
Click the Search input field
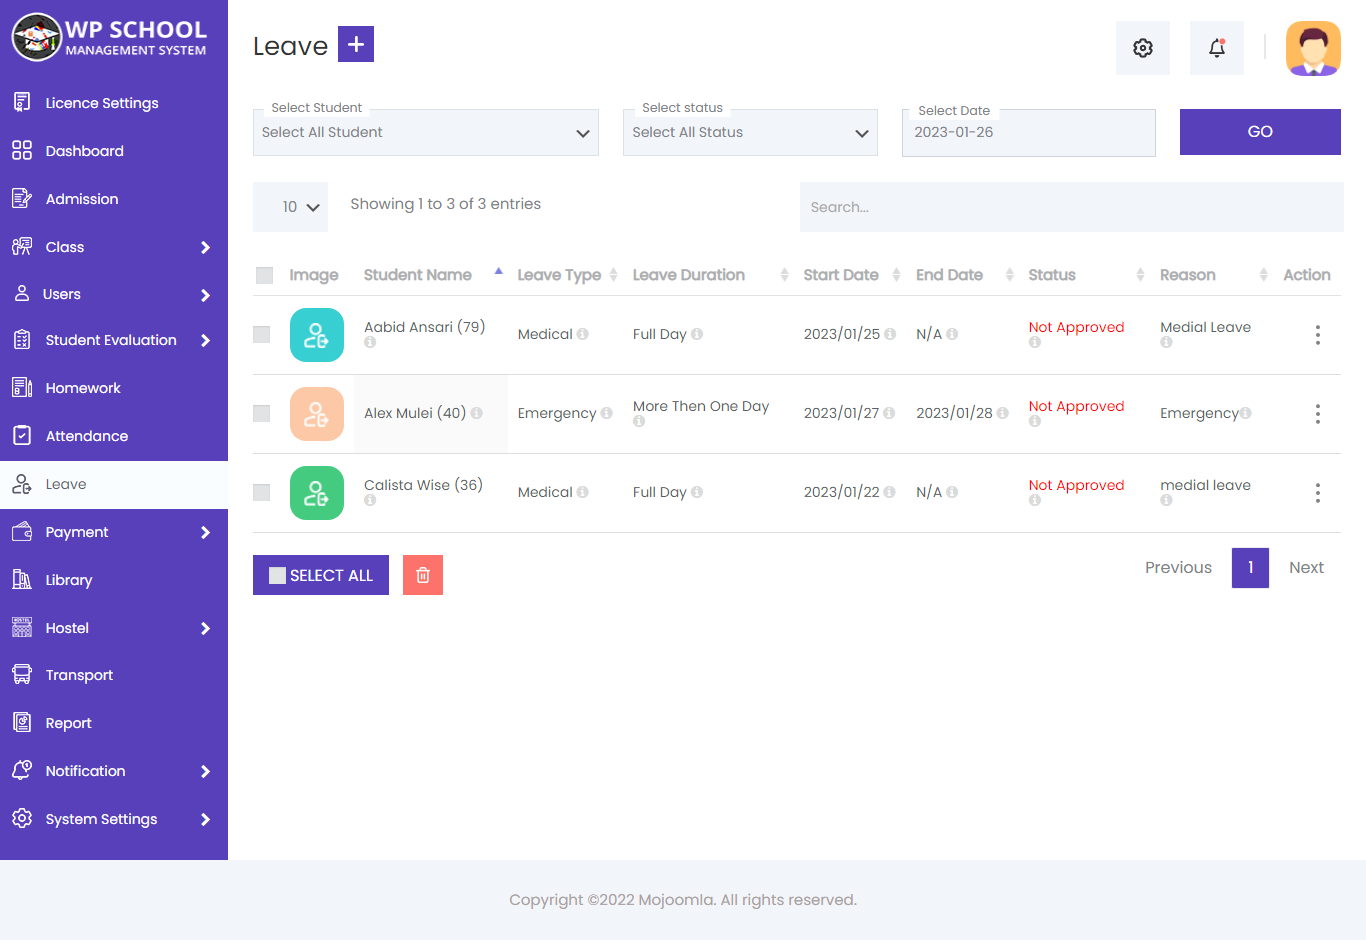click(x=1072, y=207)
